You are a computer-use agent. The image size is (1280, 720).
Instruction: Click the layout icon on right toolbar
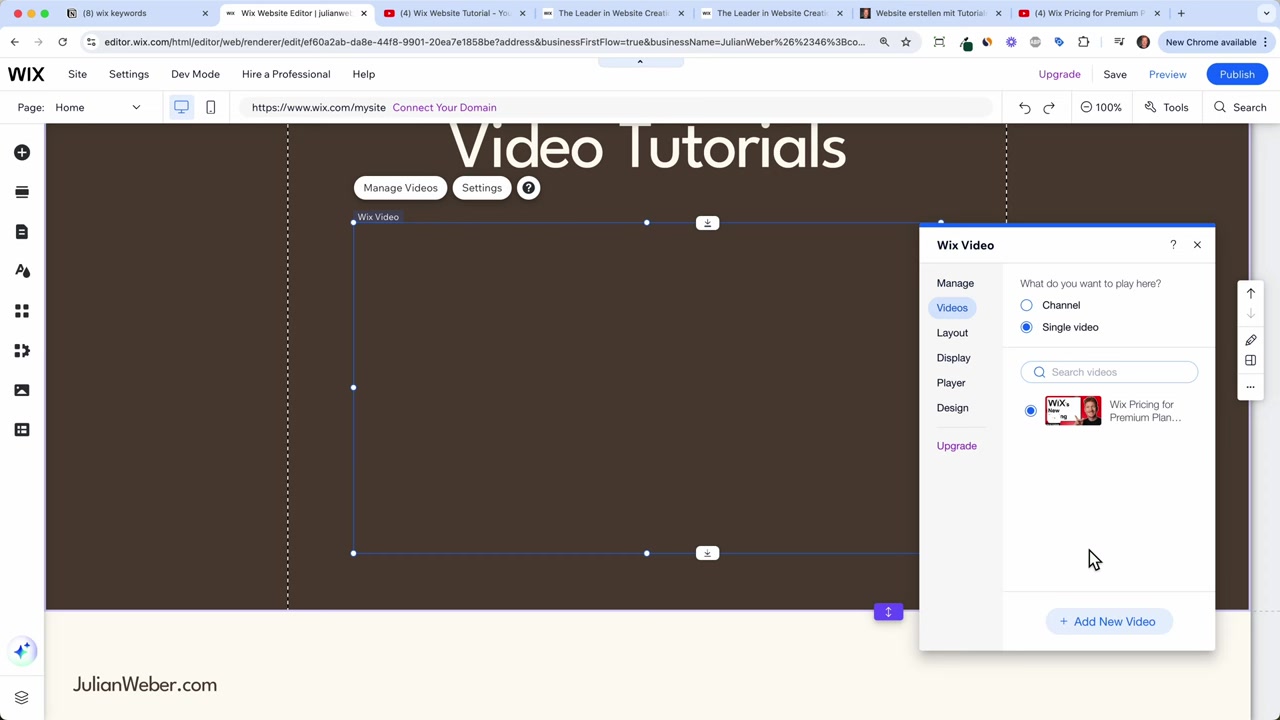(x=1250, y=360)
